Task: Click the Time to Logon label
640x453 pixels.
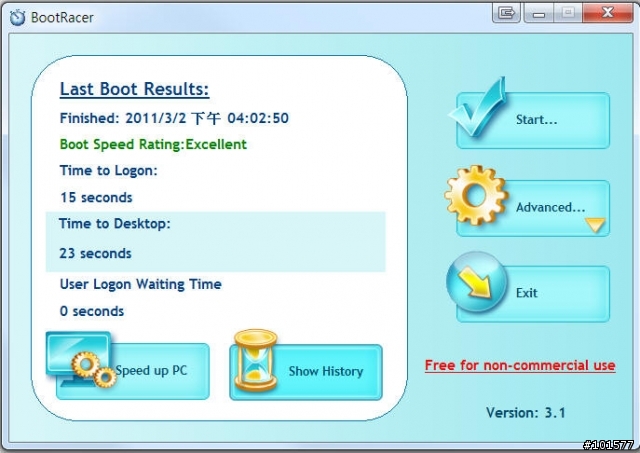Action: click(109, 171)
